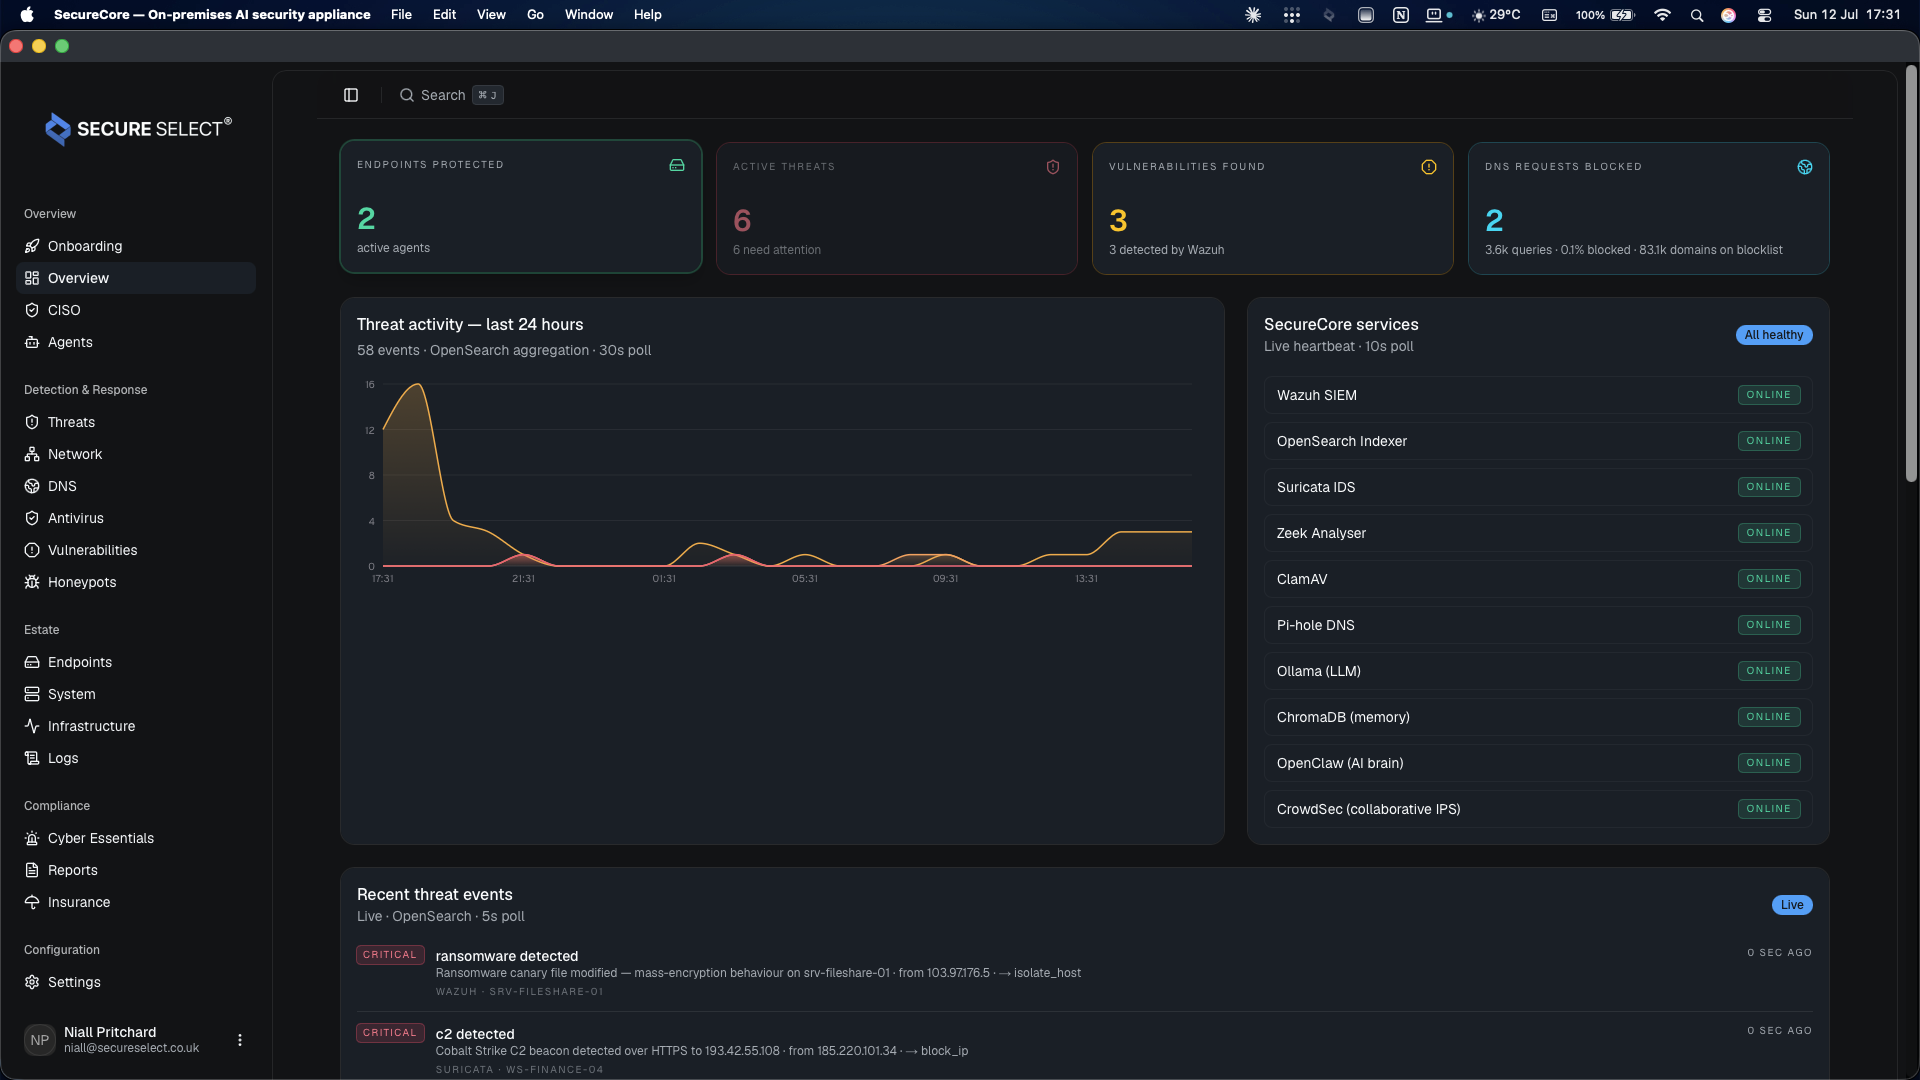Select the OpenSearch Indexer service row
The height and width of the screenshot is (1080, 1920).
1538,441
